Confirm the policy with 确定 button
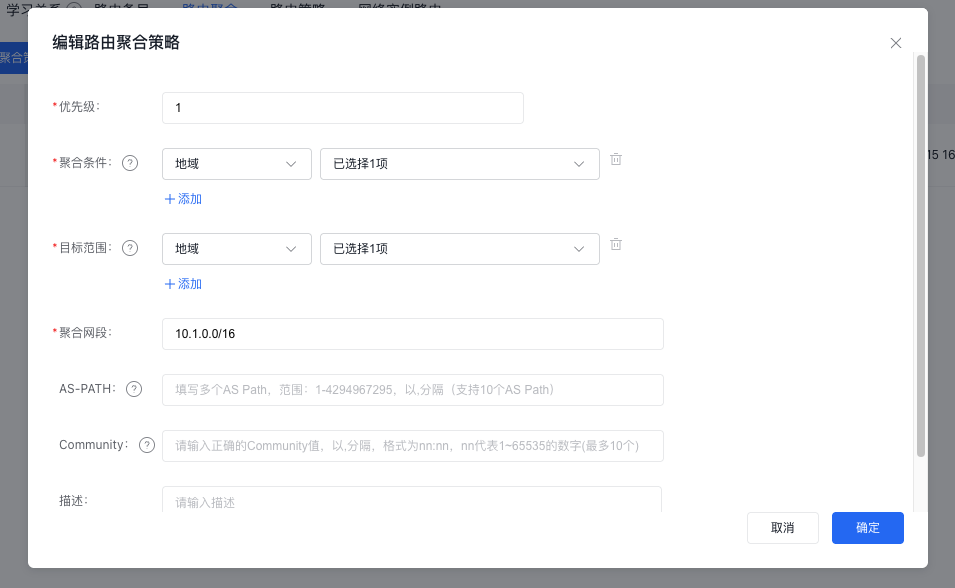 click(868, 528)
